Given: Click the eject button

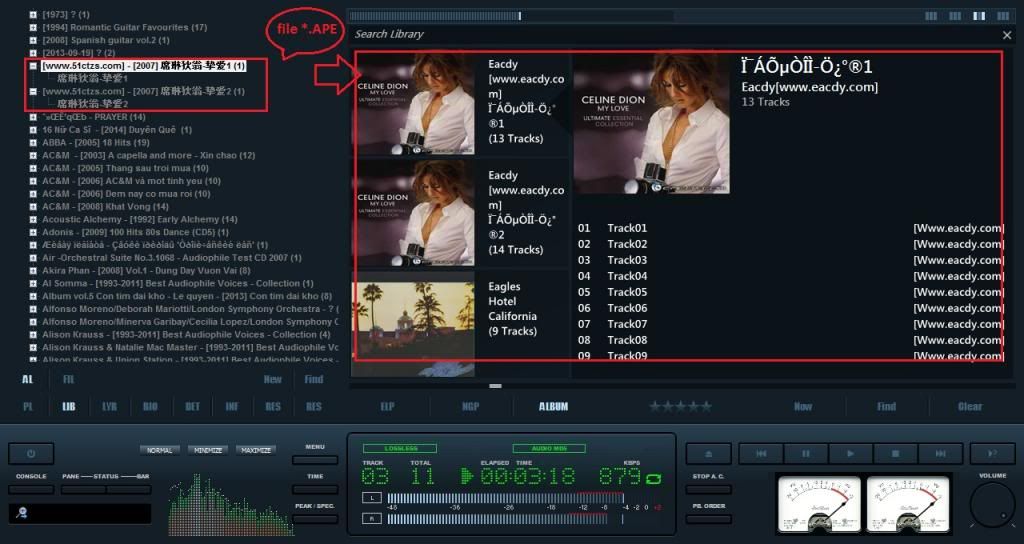Looking at the screenshot, I should [708, 453].
